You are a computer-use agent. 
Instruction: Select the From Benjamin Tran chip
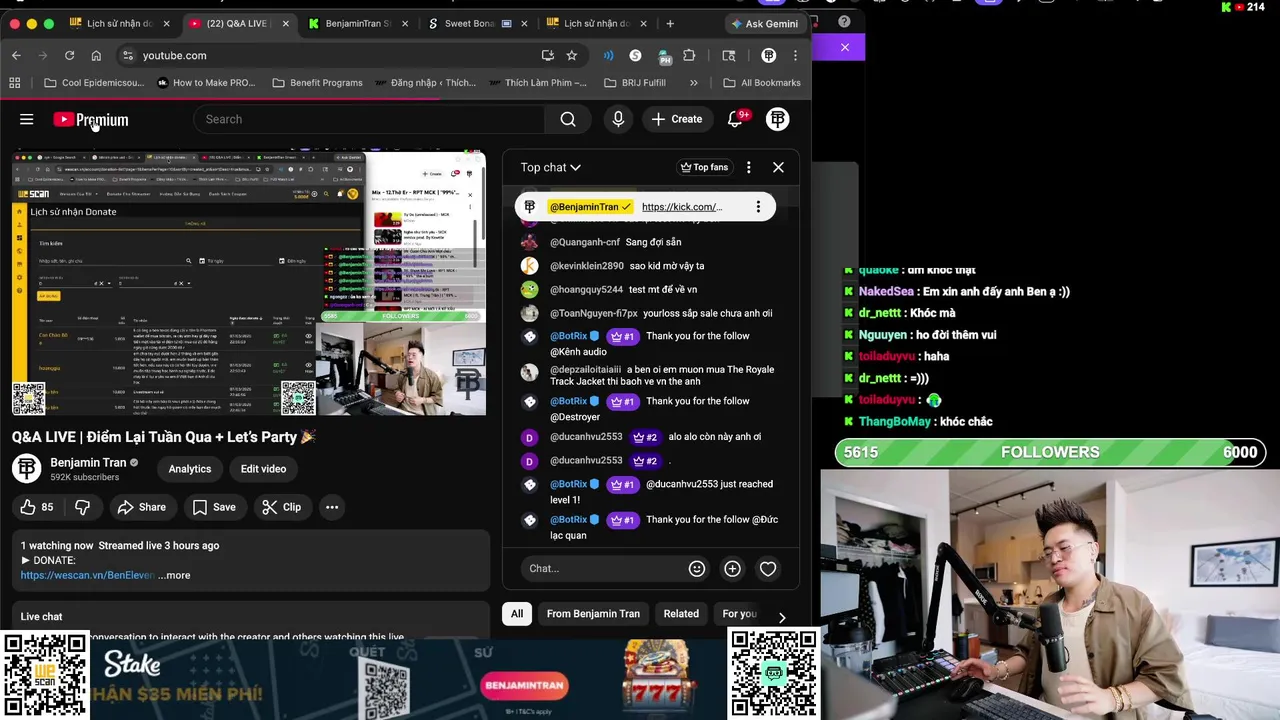point(593,614)
